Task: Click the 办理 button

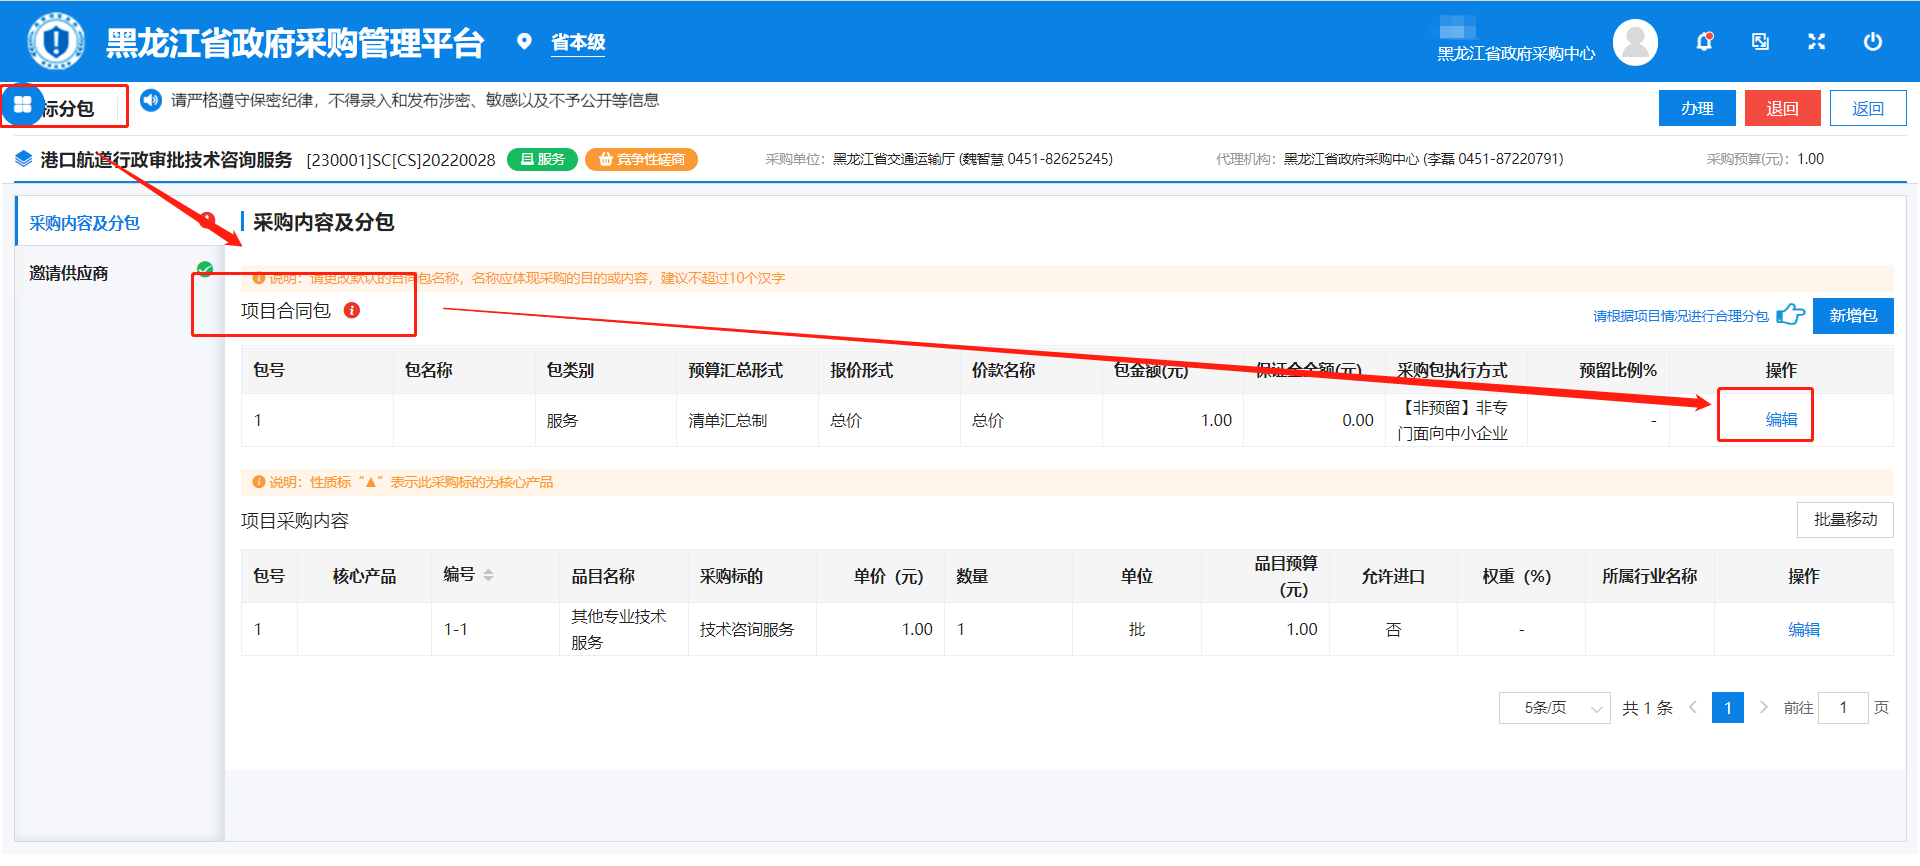Action: click(x=1697, y=108)
